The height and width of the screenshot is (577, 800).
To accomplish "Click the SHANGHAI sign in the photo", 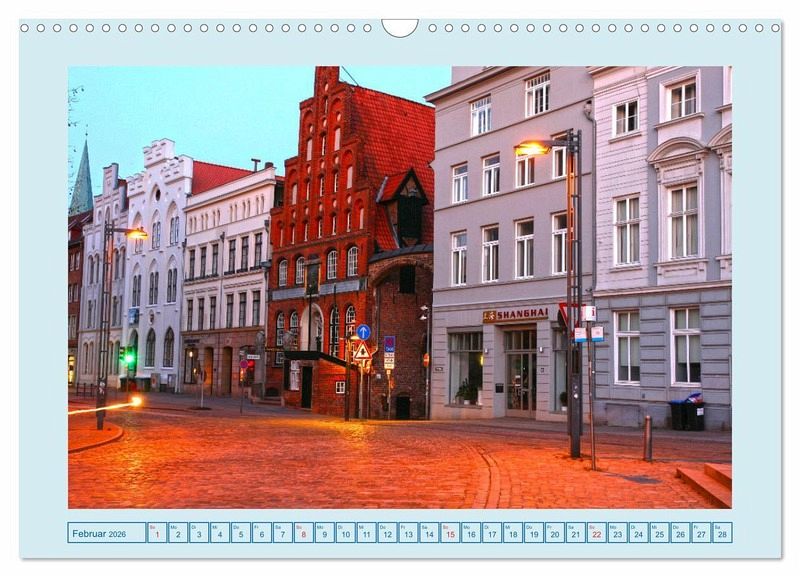I will pos(515,314).
